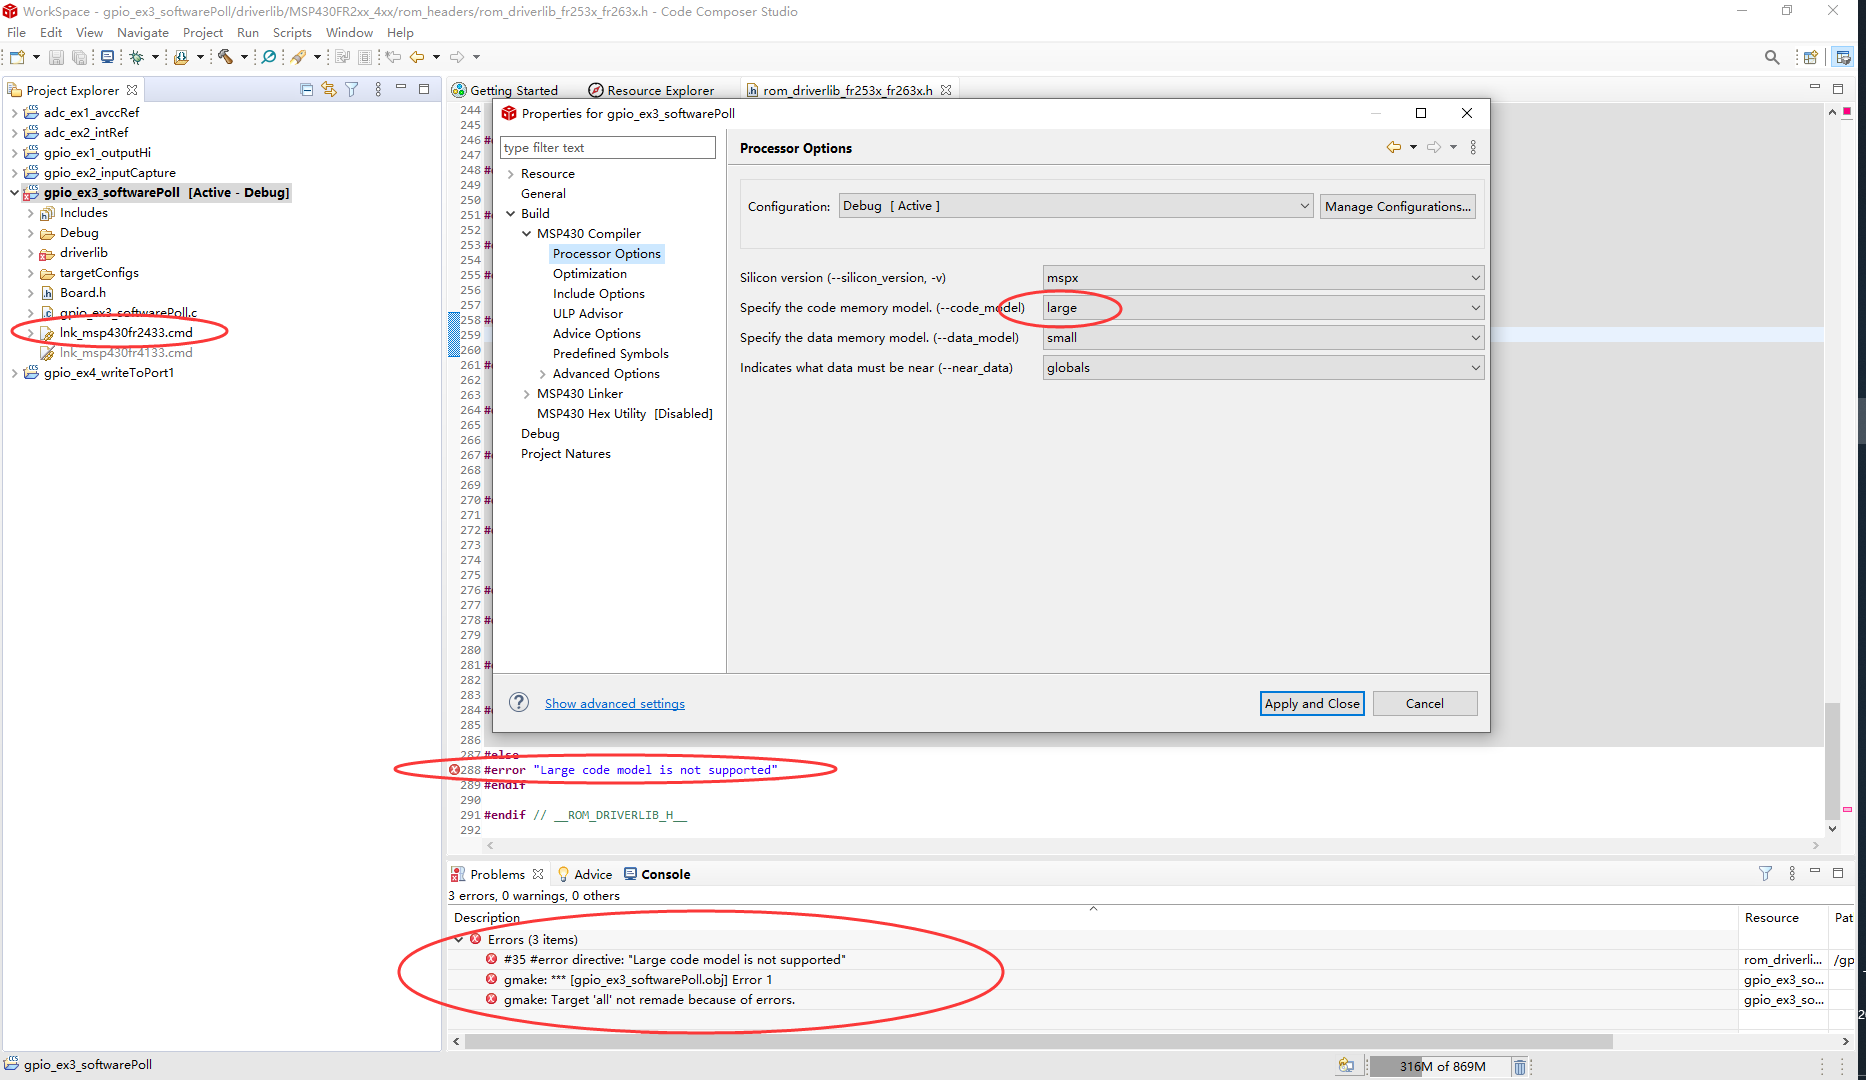This screenshot has height=1080, width=1866.
Task: Click the Cancel button
Action: click(x=1424, y=703)
